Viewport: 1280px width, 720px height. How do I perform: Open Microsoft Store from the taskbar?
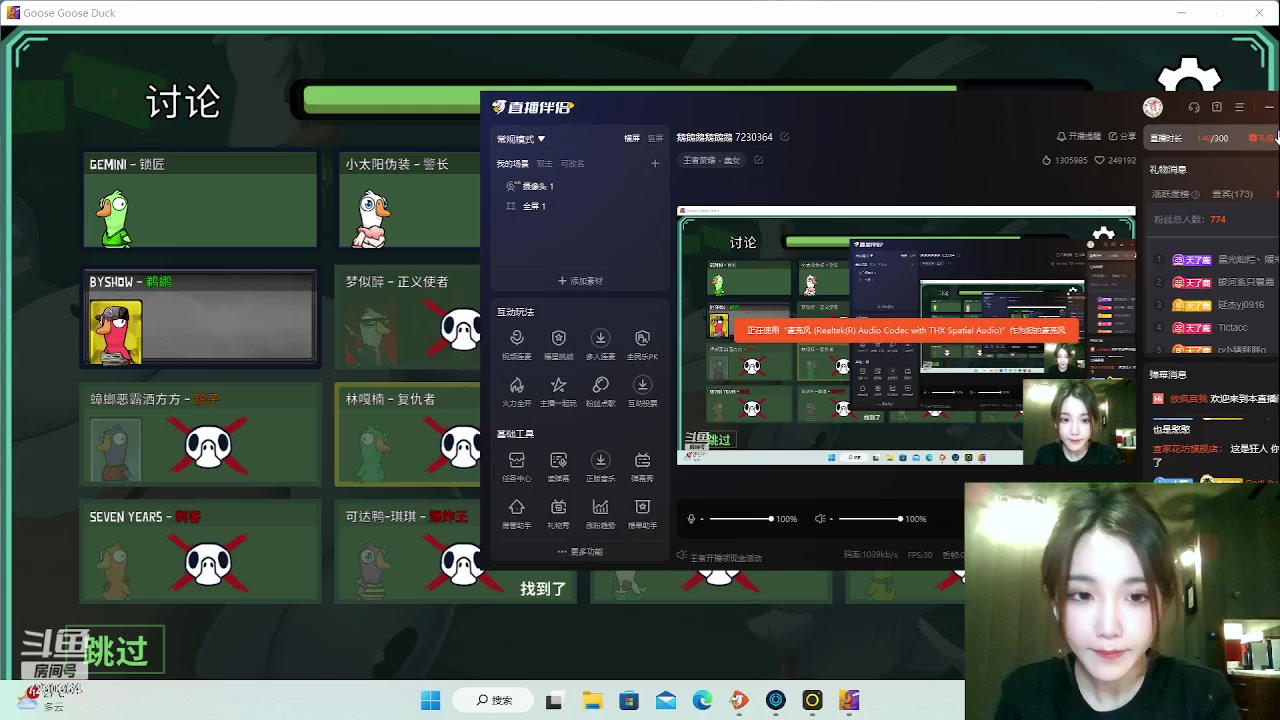click(x=629, y=701)
